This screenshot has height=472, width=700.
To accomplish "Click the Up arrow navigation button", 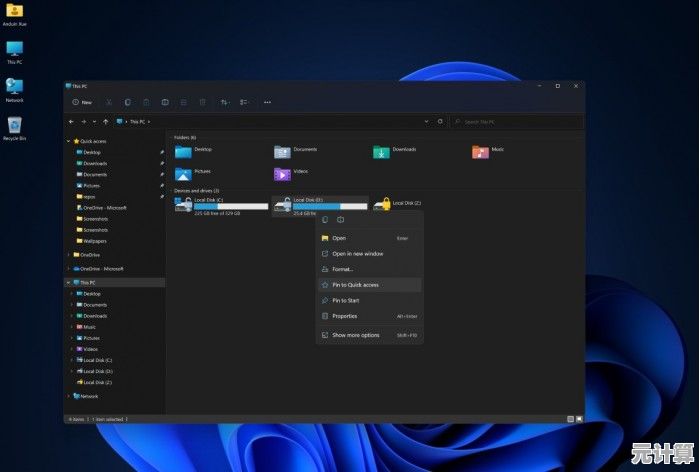I will (107, 121).
